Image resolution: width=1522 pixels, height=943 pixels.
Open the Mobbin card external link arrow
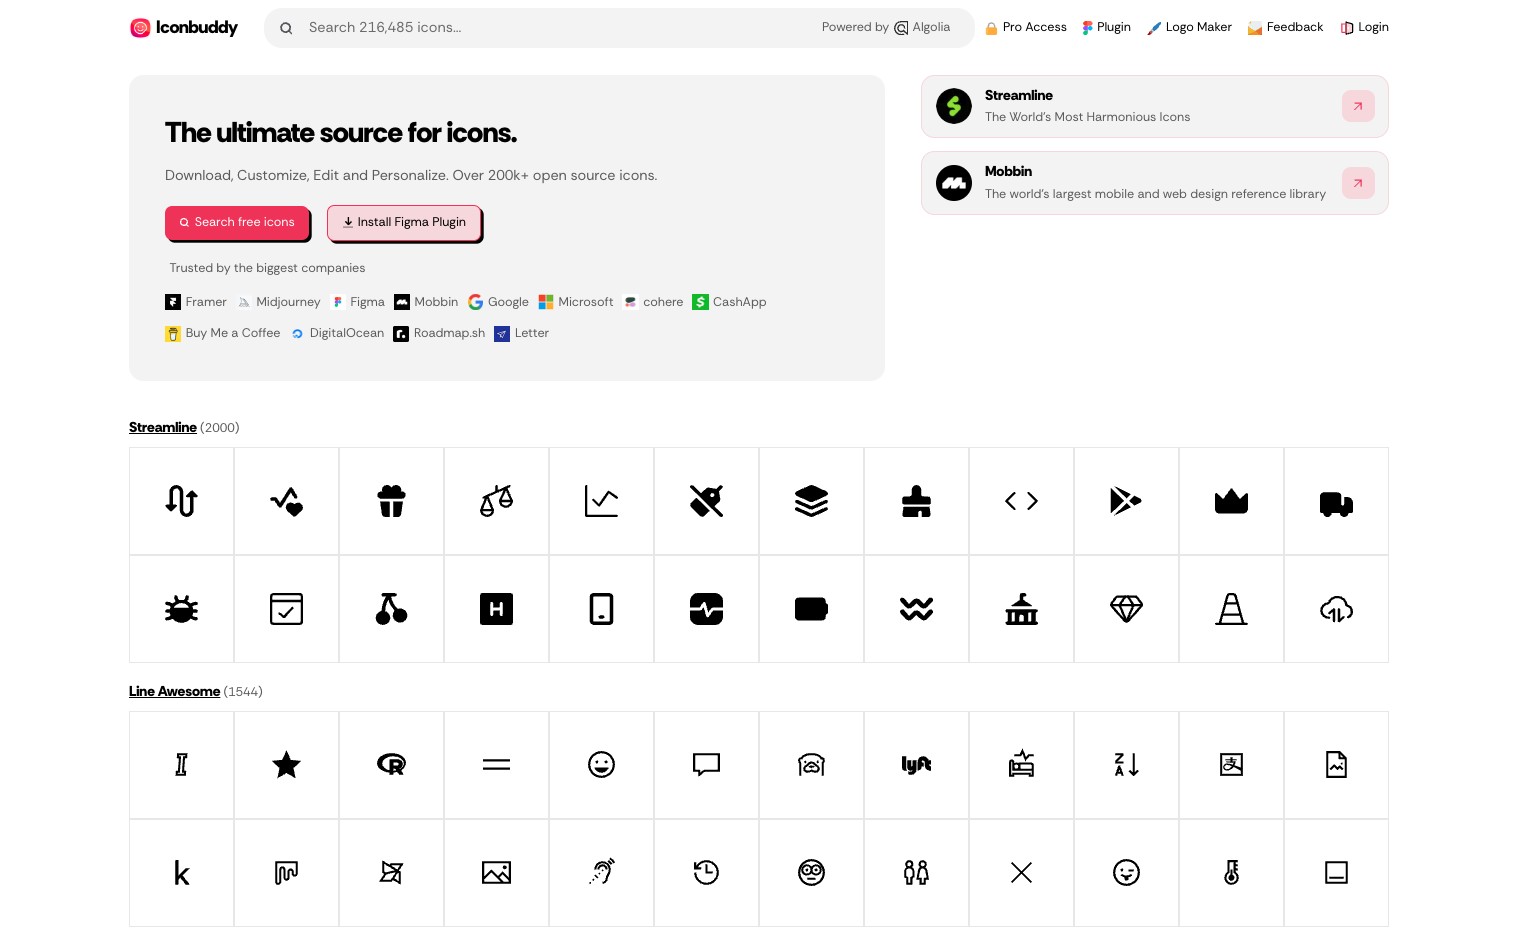click(1358, 183)
